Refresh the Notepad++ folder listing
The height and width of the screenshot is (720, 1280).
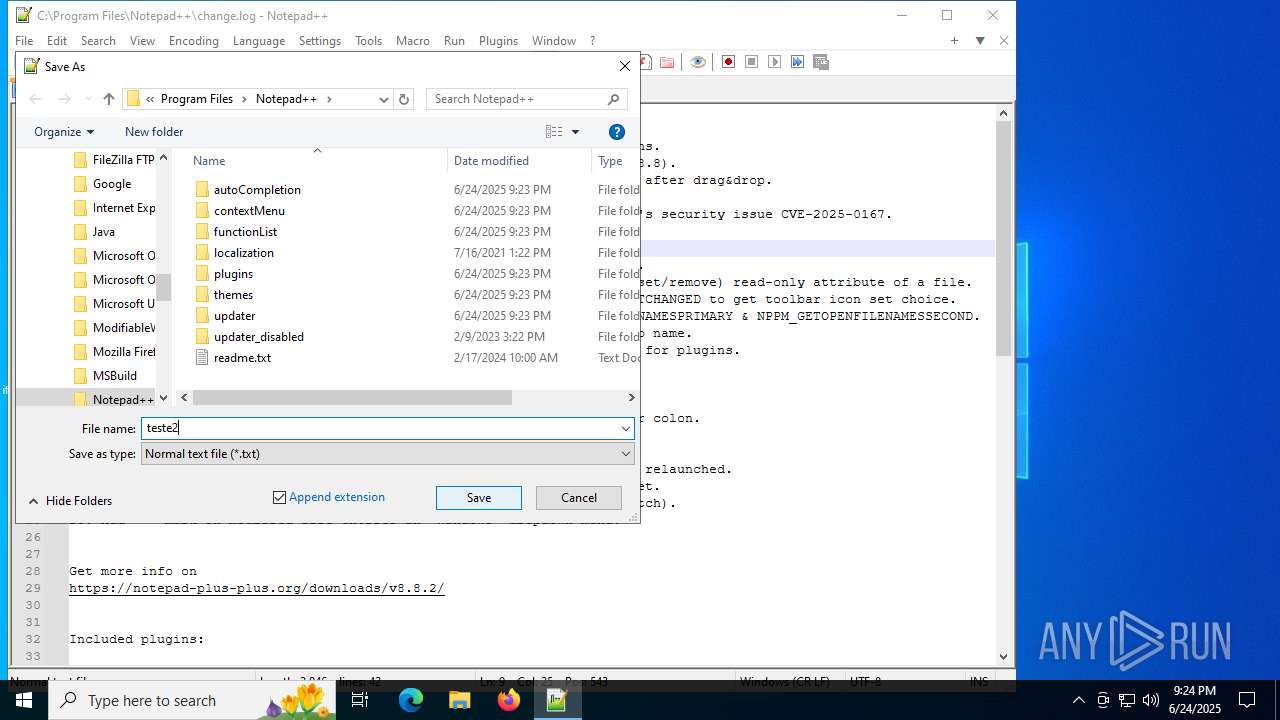coord(404,99)
